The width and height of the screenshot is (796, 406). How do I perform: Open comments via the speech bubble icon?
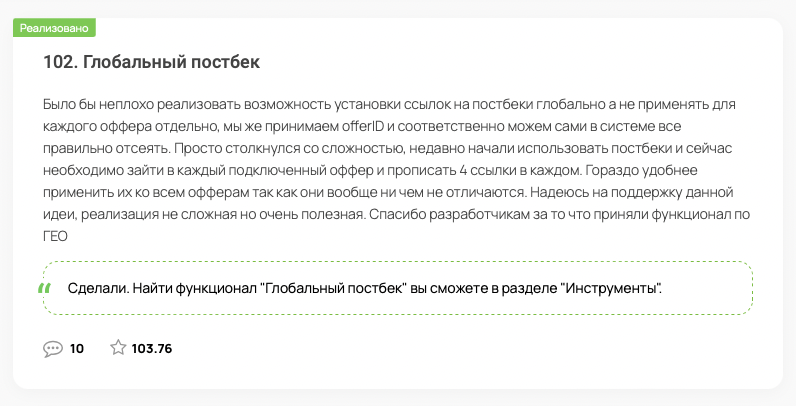pyautogui.click(x=53, y=349)
